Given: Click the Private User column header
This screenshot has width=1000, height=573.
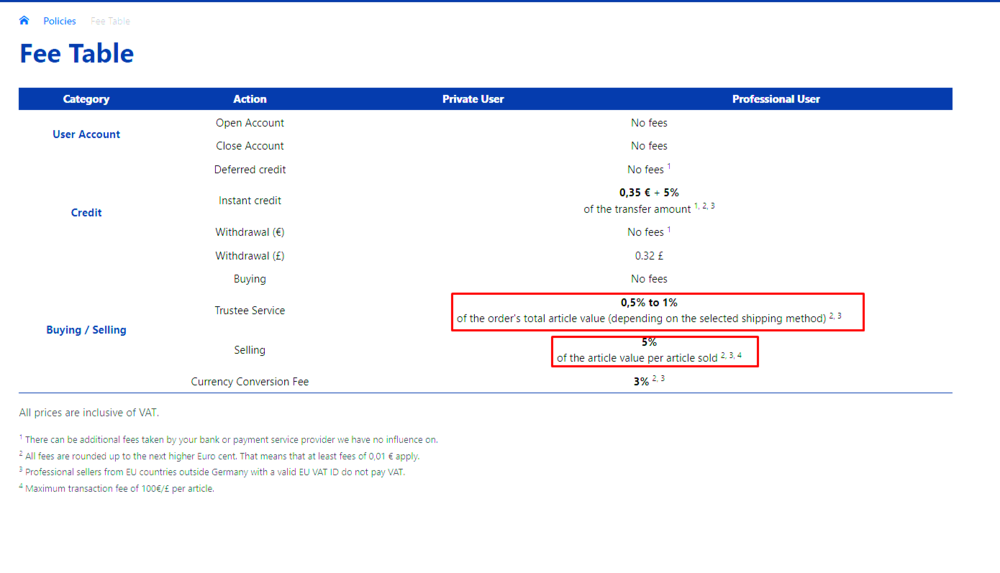Looking at the screenshot, I should [473, 99].
